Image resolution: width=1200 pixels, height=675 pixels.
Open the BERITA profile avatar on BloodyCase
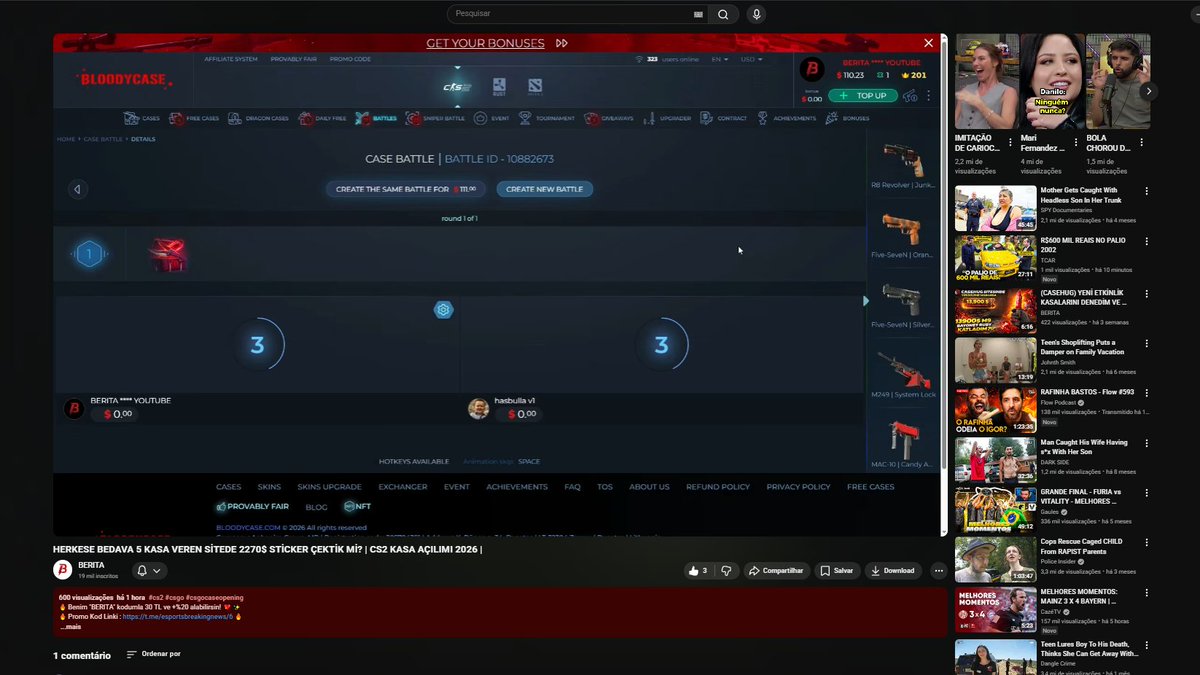point(813,70)
